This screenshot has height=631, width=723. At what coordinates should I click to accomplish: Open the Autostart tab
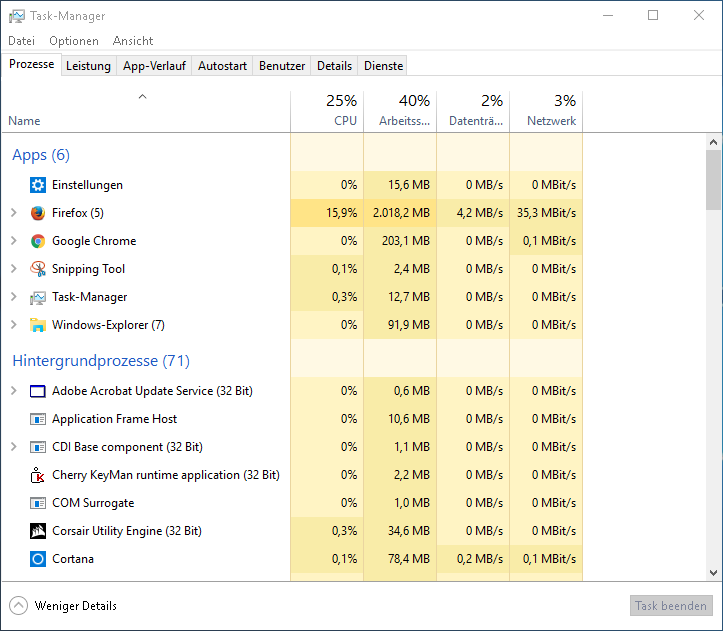coord(222,66)
